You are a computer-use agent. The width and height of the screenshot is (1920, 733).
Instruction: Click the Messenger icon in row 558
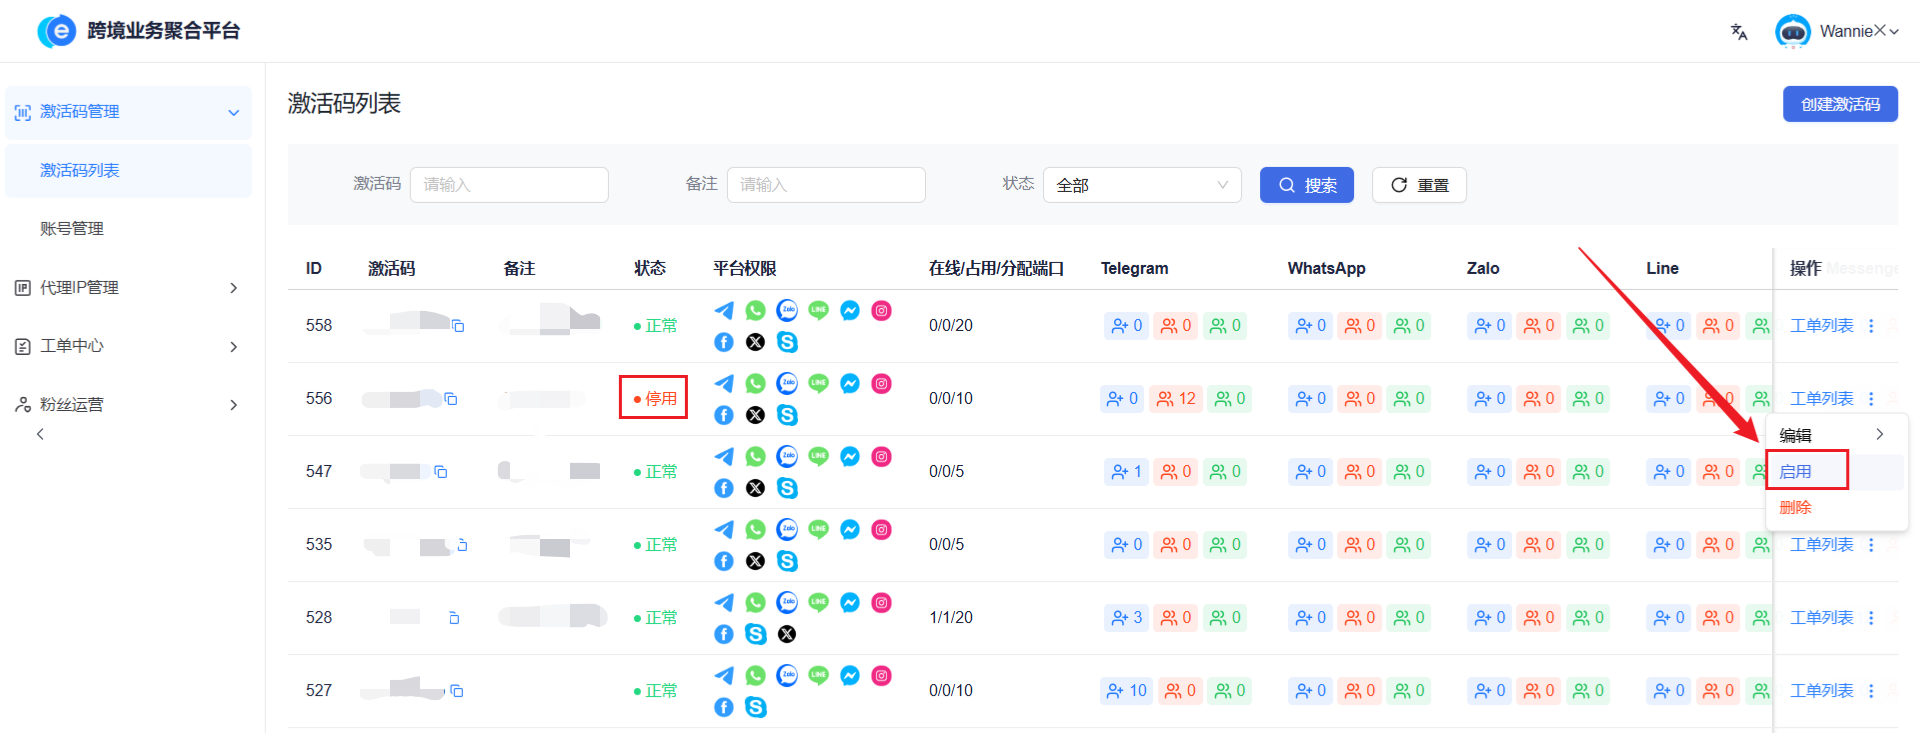coord(850,311)
